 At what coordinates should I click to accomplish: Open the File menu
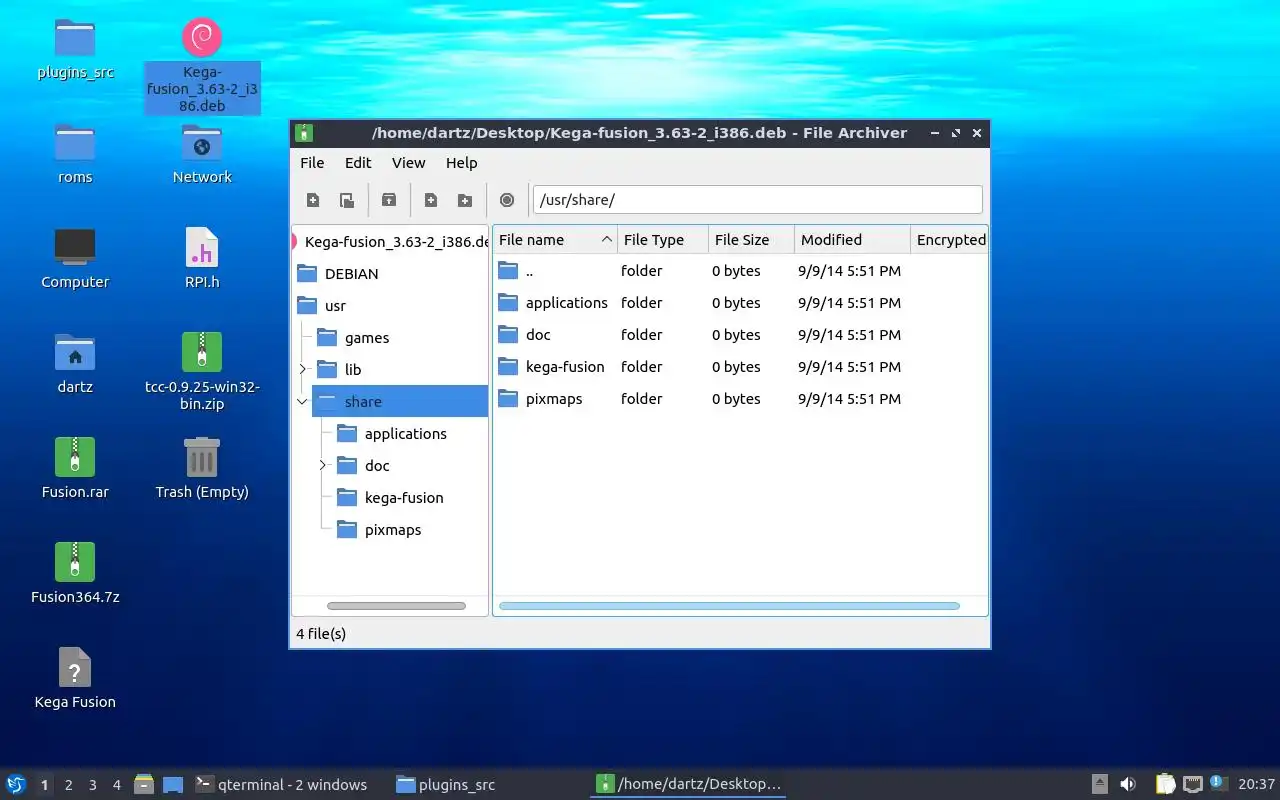312,163
